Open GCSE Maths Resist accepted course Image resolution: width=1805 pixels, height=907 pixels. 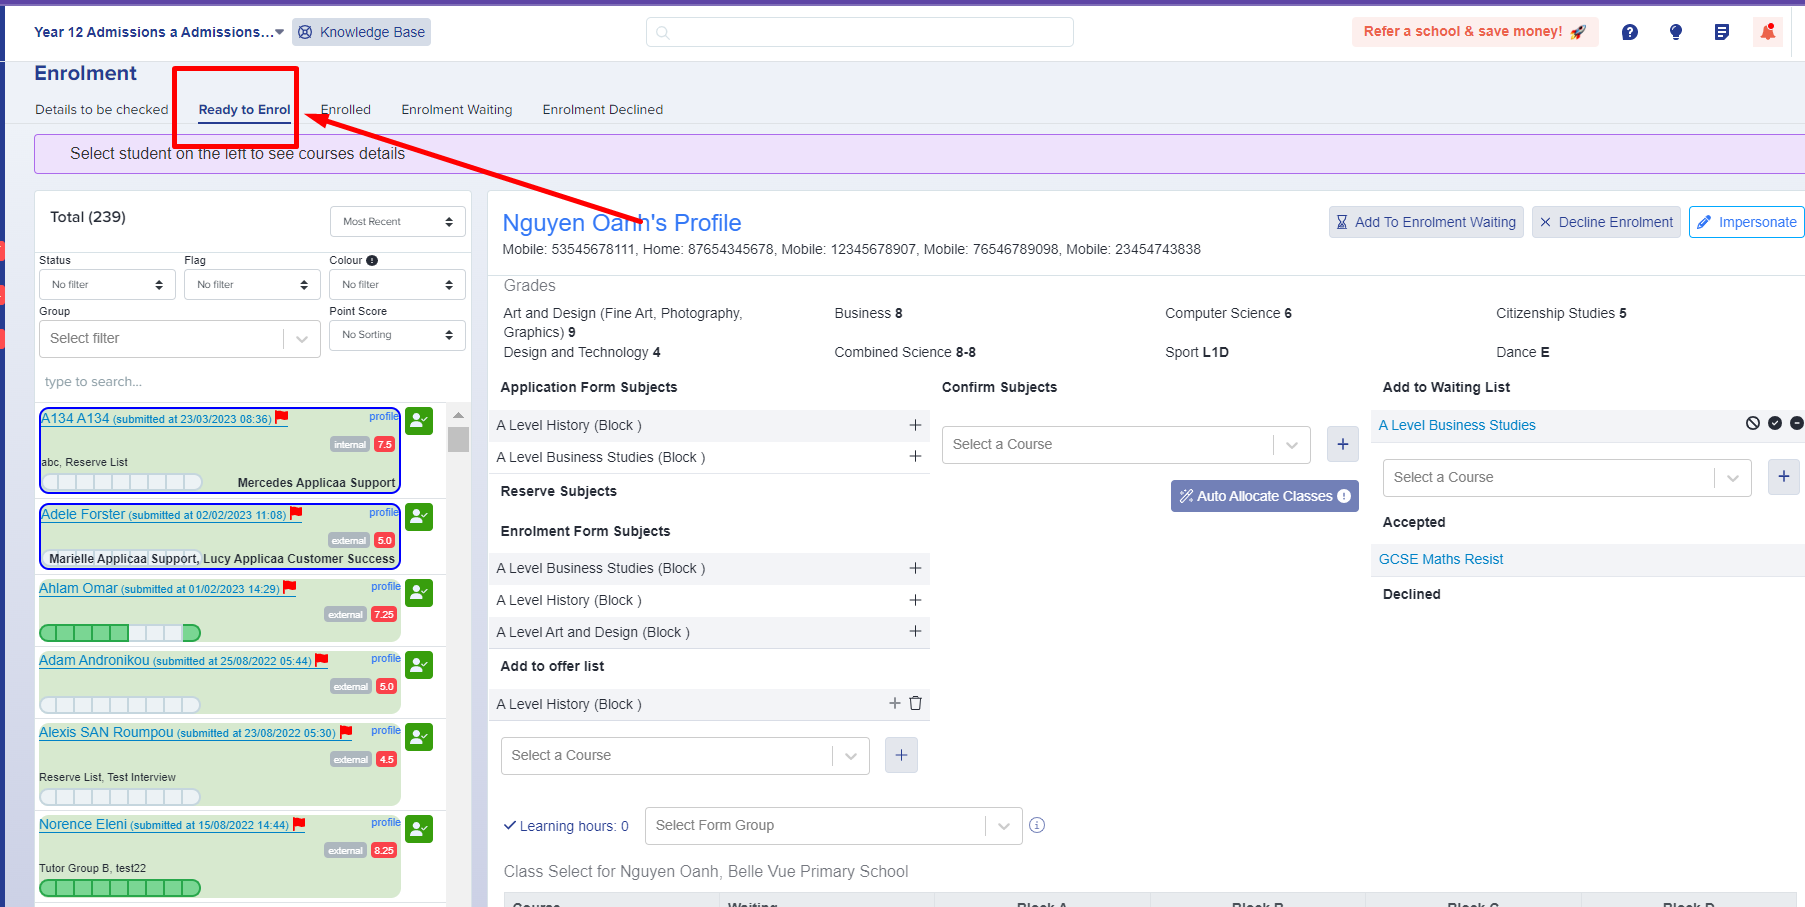(1441, 559)
